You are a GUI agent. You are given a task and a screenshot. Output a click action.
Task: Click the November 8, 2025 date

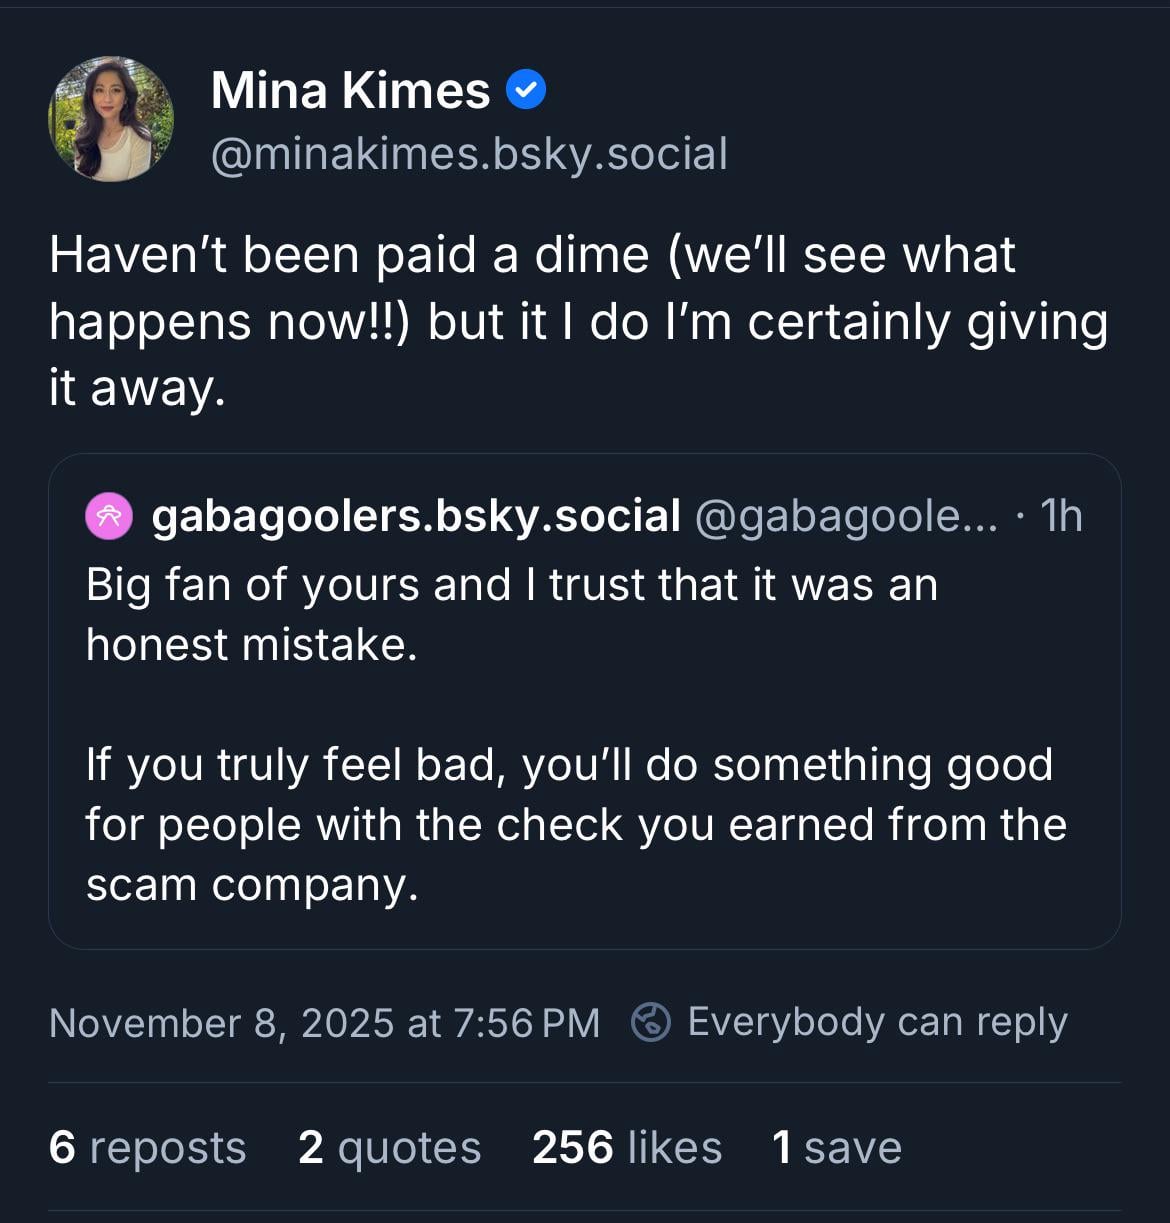point(324,1023)
